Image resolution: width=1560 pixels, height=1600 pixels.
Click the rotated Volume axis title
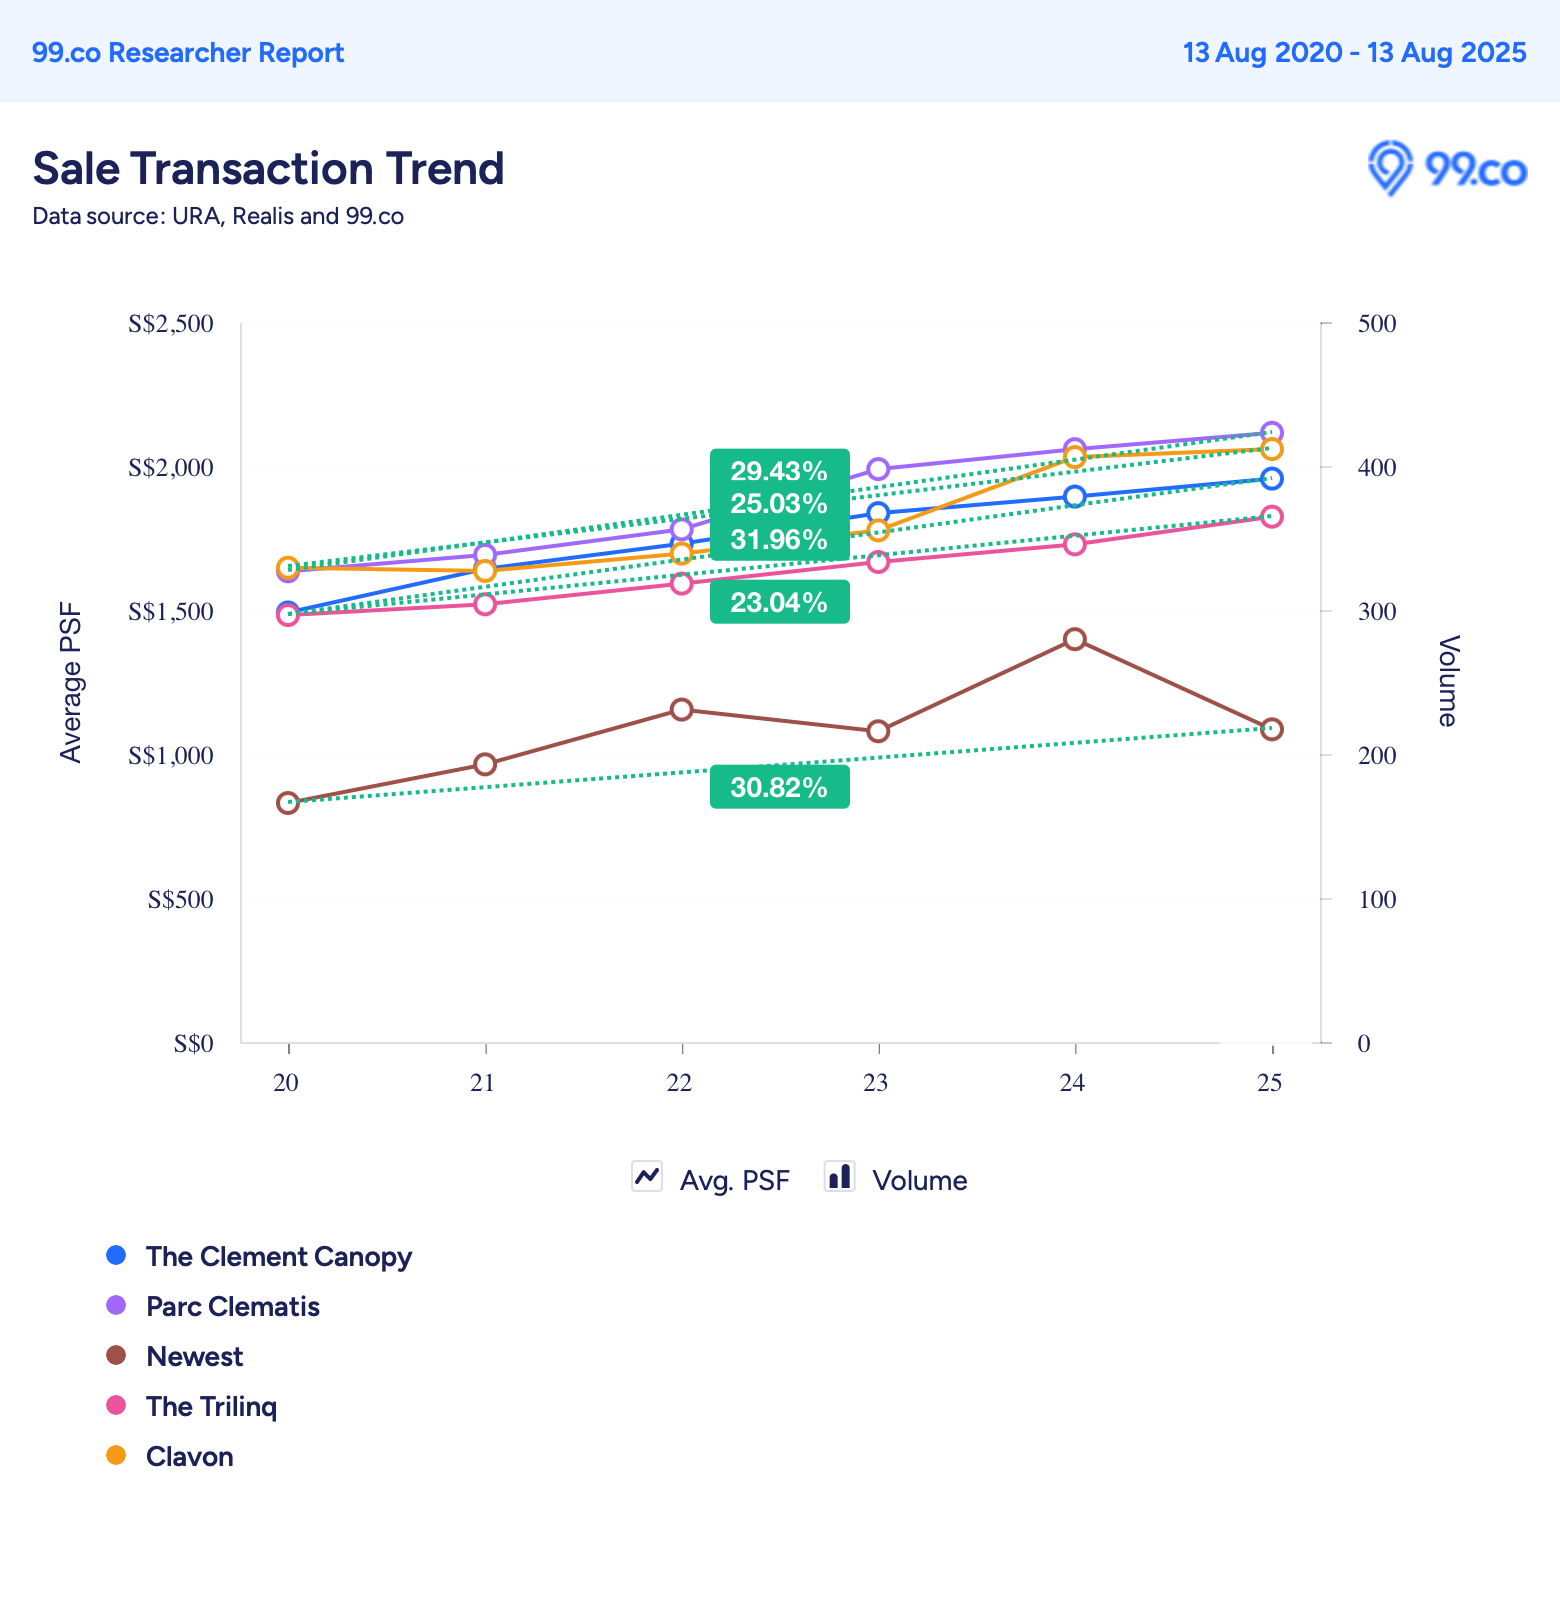tap(1448, 681)
